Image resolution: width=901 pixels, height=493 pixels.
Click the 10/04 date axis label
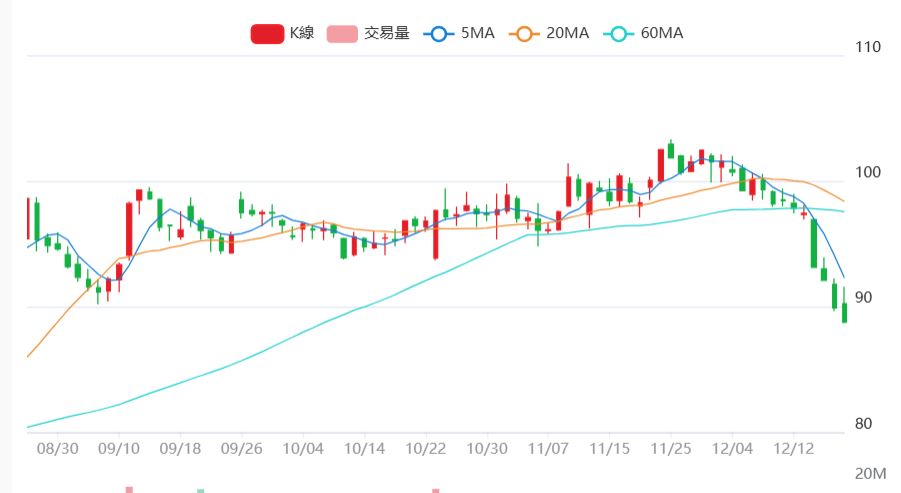click(x=304, y=448)
